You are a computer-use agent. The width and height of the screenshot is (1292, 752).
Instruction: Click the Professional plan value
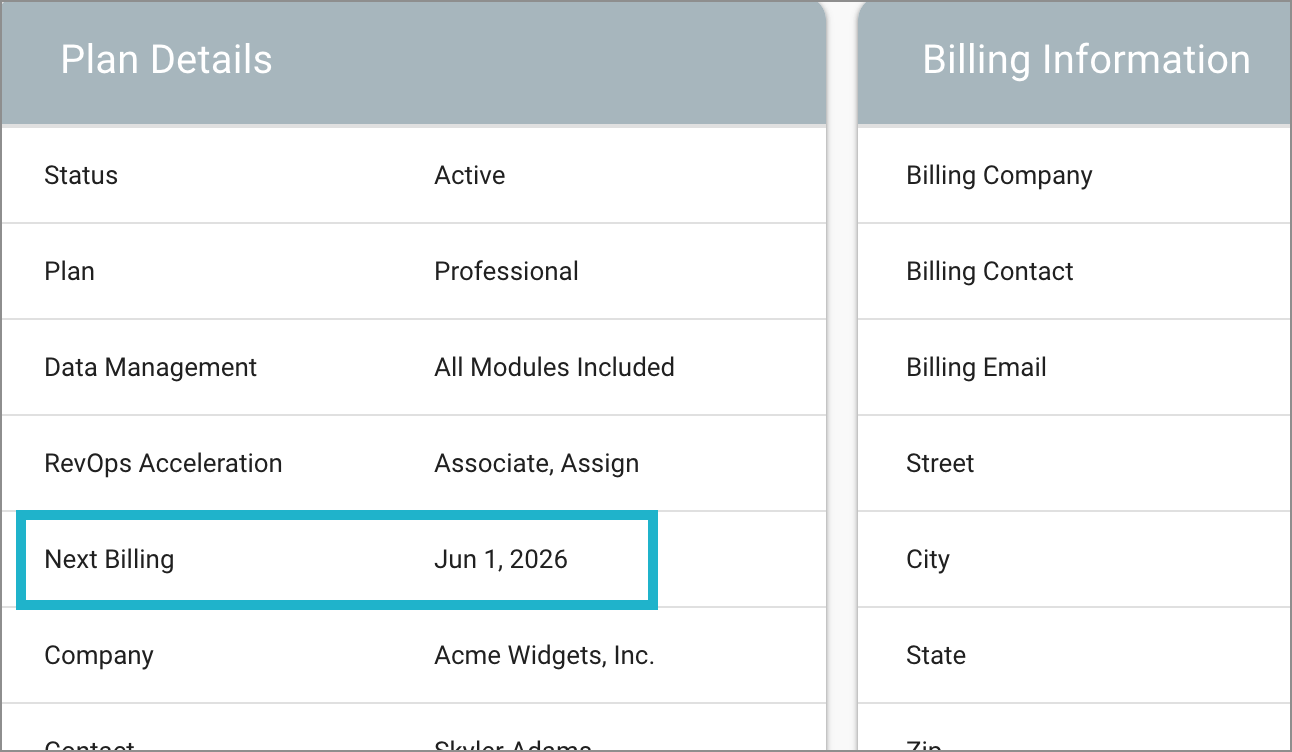click(506, 271)
